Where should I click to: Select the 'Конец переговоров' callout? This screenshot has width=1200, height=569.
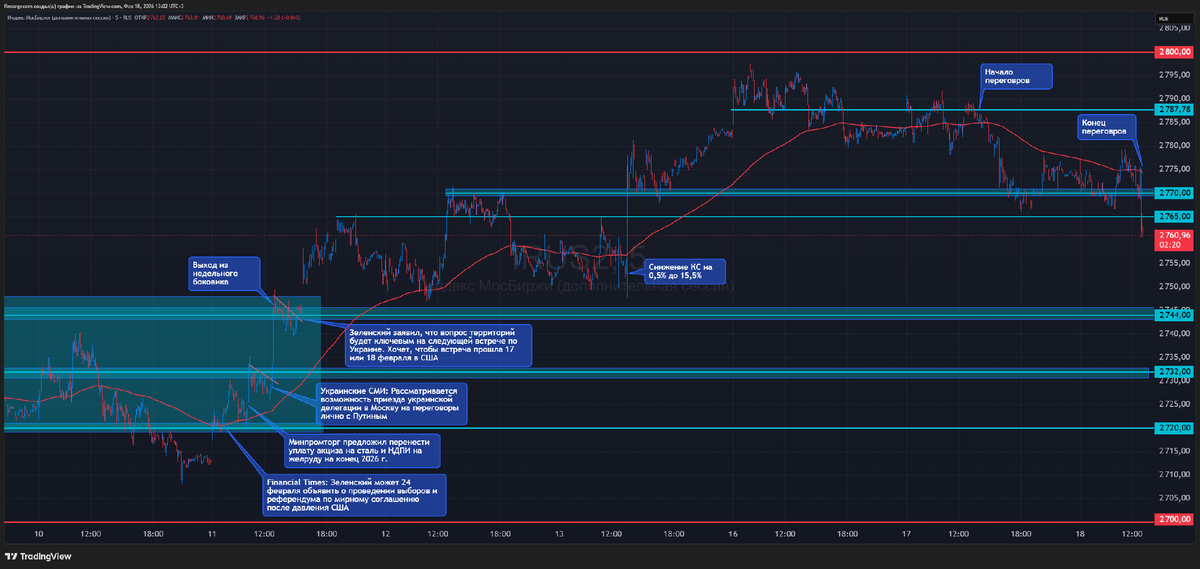pos(1109,126)
